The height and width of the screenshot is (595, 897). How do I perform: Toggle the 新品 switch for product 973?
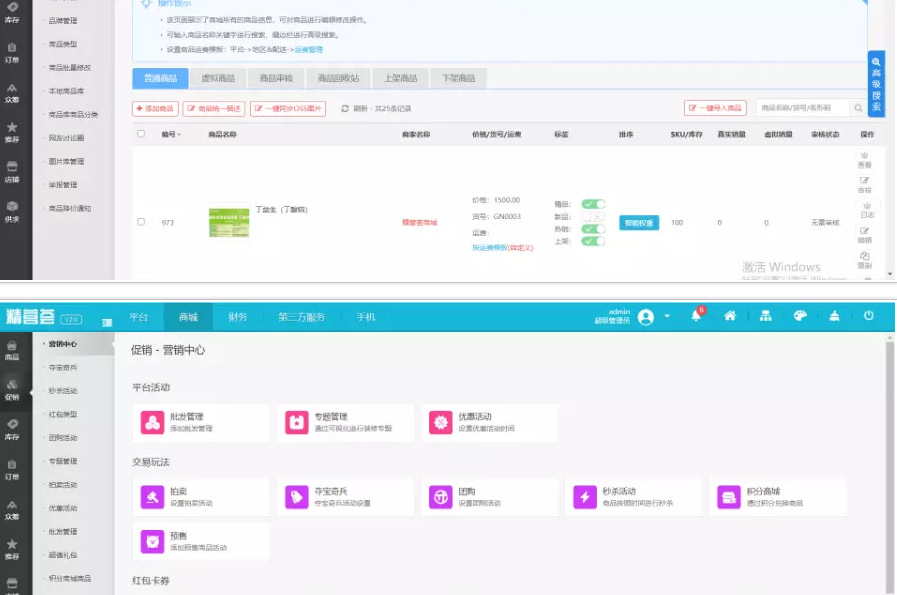click(x=593, y=216)
